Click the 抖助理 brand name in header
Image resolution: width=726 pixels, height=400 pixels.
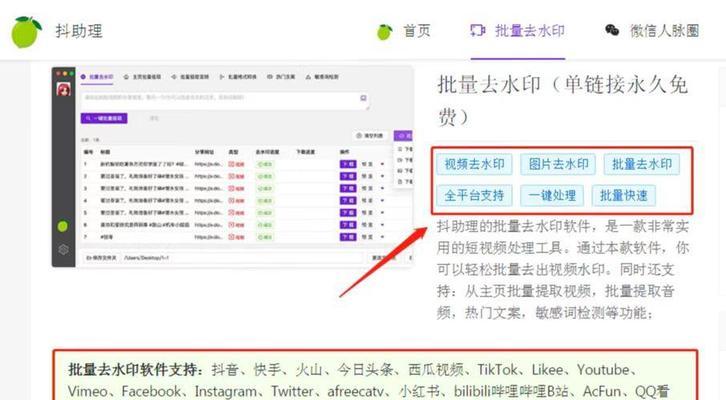point(79,31)
